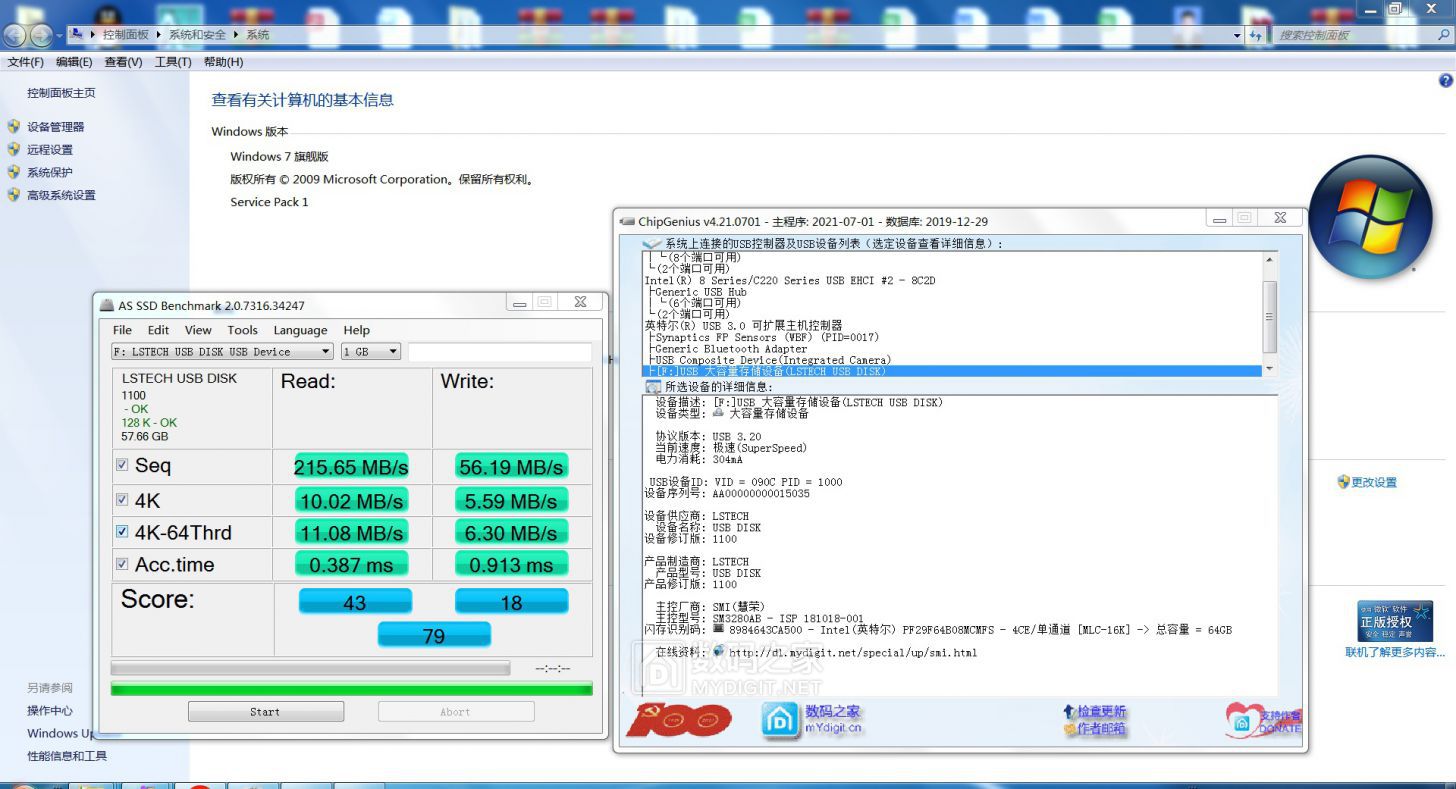Screen dimensions: 1456x789
Task: Click the AS SSD Benchmark title bar icon
Action: 107,305
